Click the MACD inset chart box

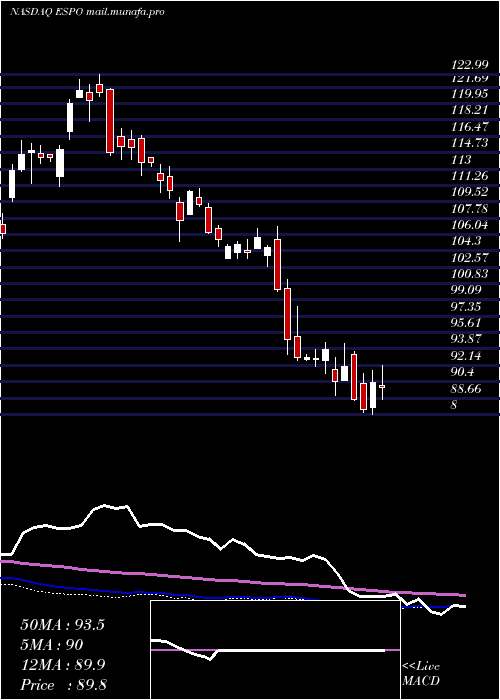pos(275,650)
